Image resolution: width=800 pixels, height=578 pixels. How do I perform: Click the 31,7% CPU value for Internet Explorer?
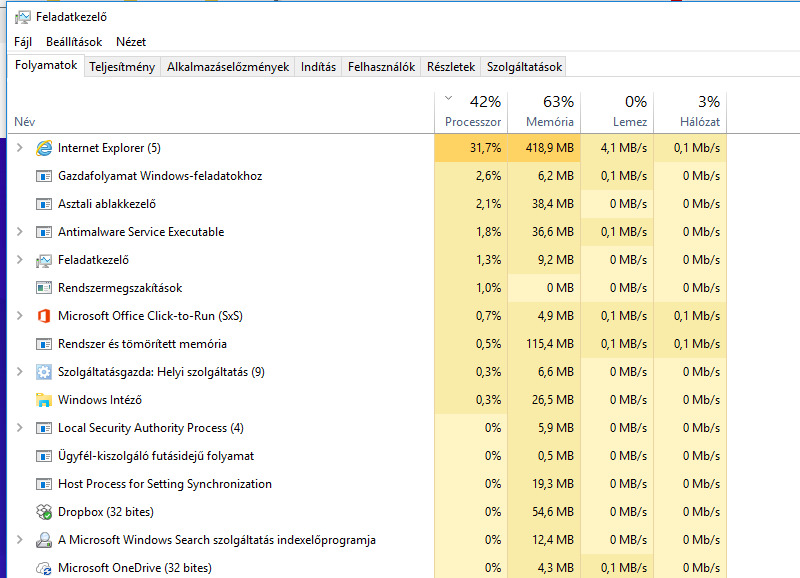click(471, 148)
